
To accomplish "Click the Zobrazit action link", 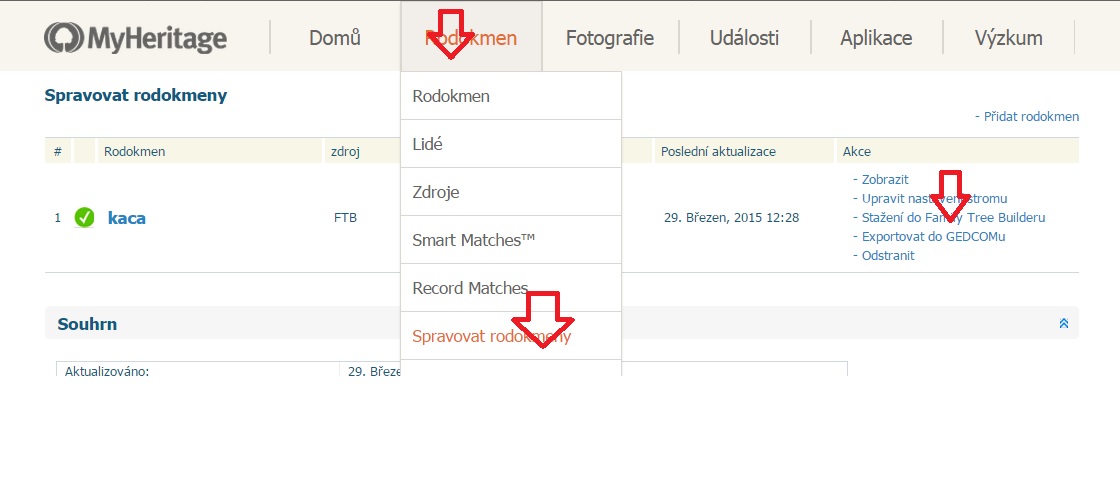I will click(x=884, y=179).
